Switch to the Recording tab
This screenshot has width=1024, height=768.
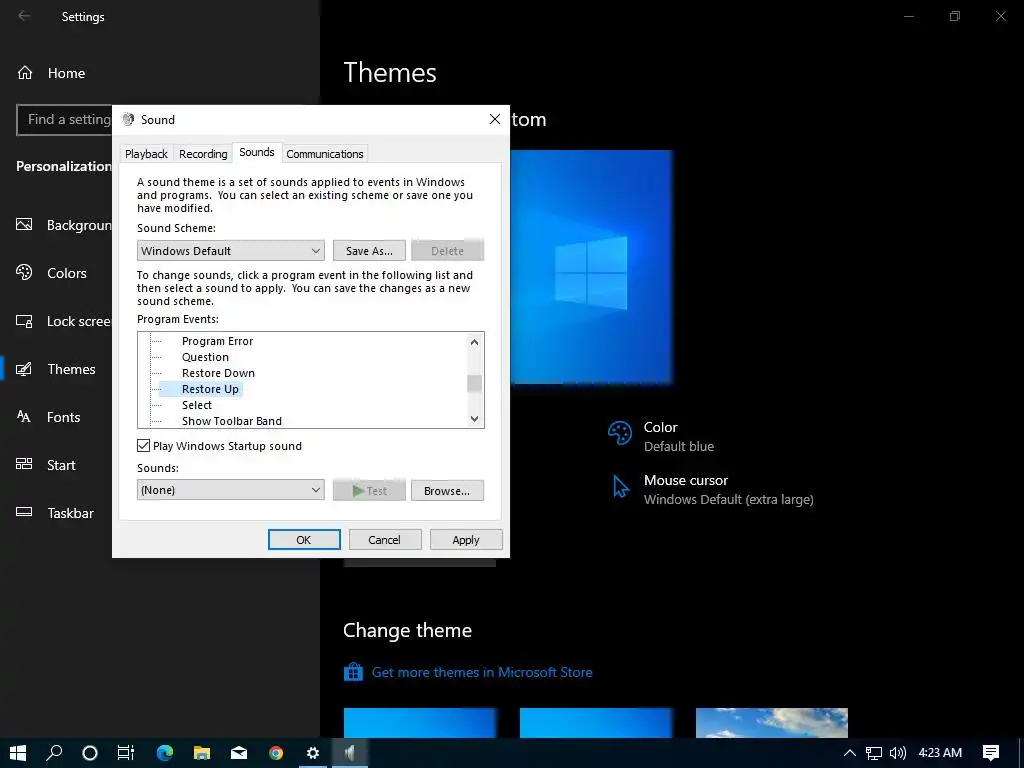203,153
